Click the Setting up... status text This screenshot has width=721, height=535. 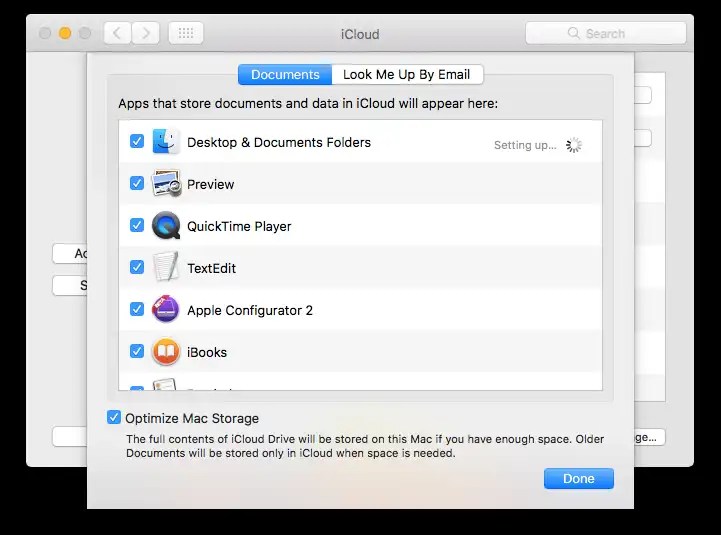525,145
